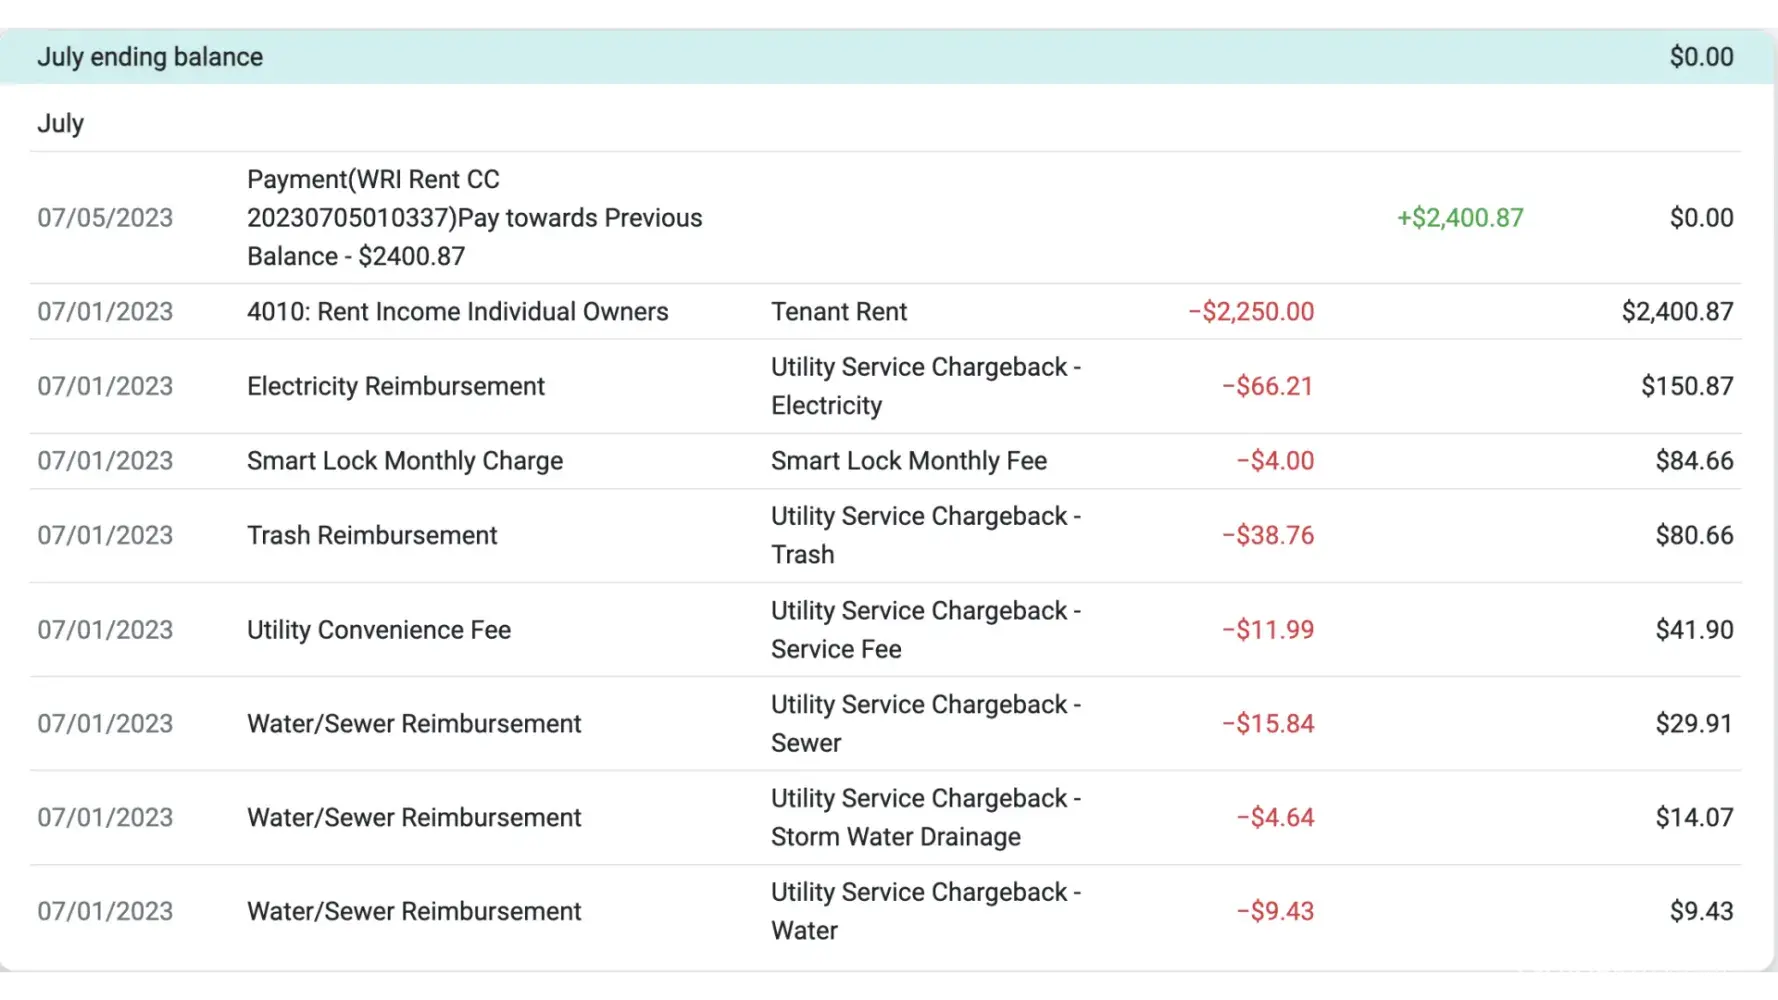The width and height of the screenshot is (1778, 1000).
Task: Click the "Storm Water Drainage" chargeback description
Action: (925, 818)
